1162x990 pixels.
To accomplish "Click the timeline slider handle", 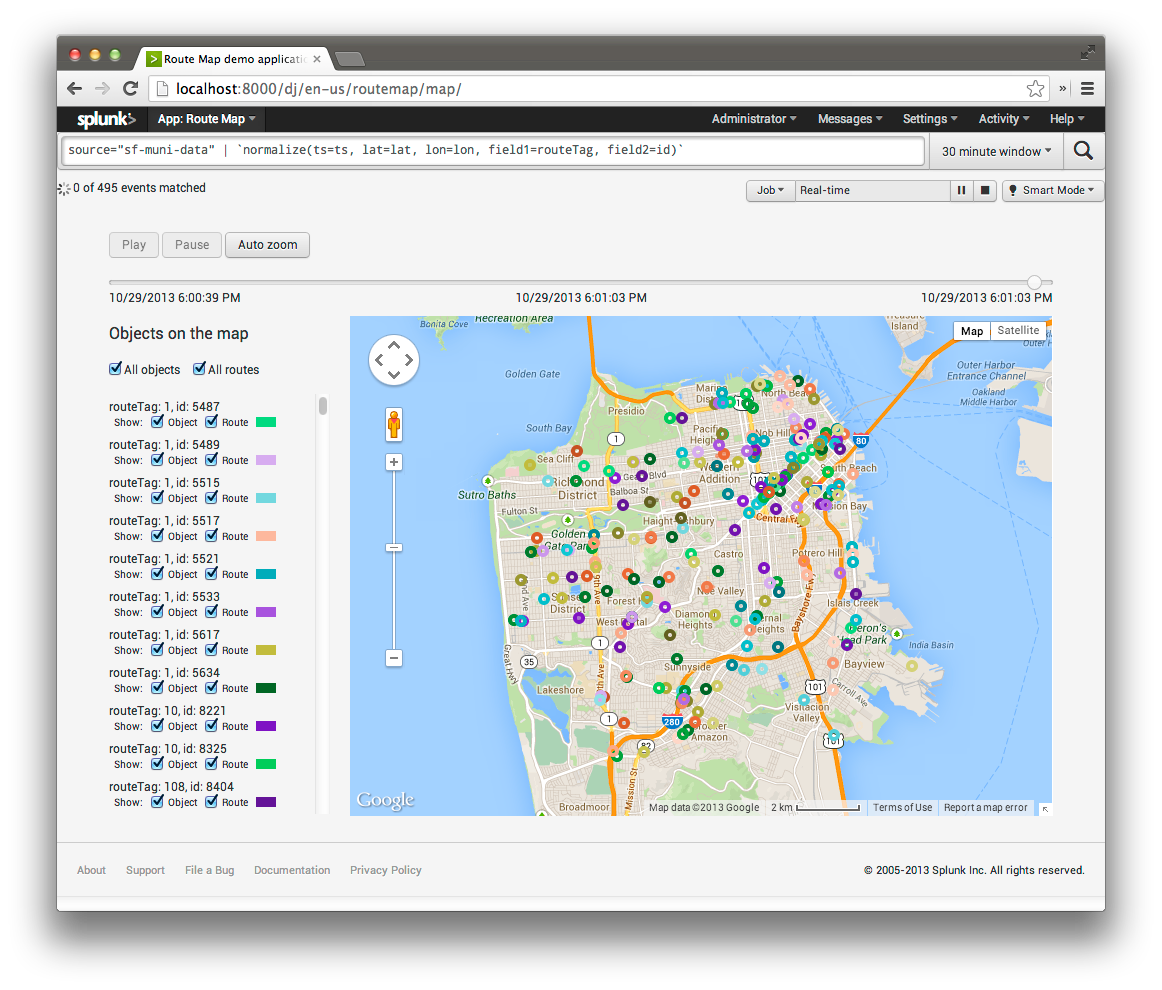I will tap(1035, 282).
